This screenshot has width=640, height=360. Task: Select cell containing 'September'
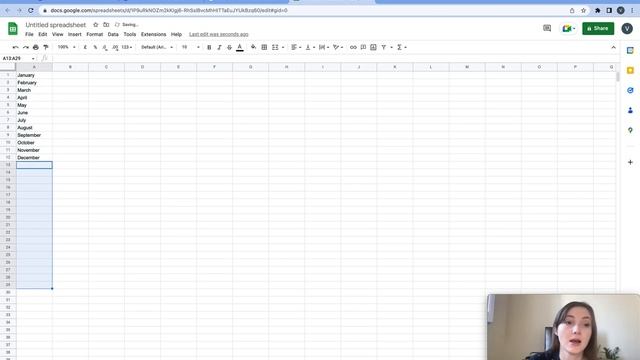click(x=34, y=135)
